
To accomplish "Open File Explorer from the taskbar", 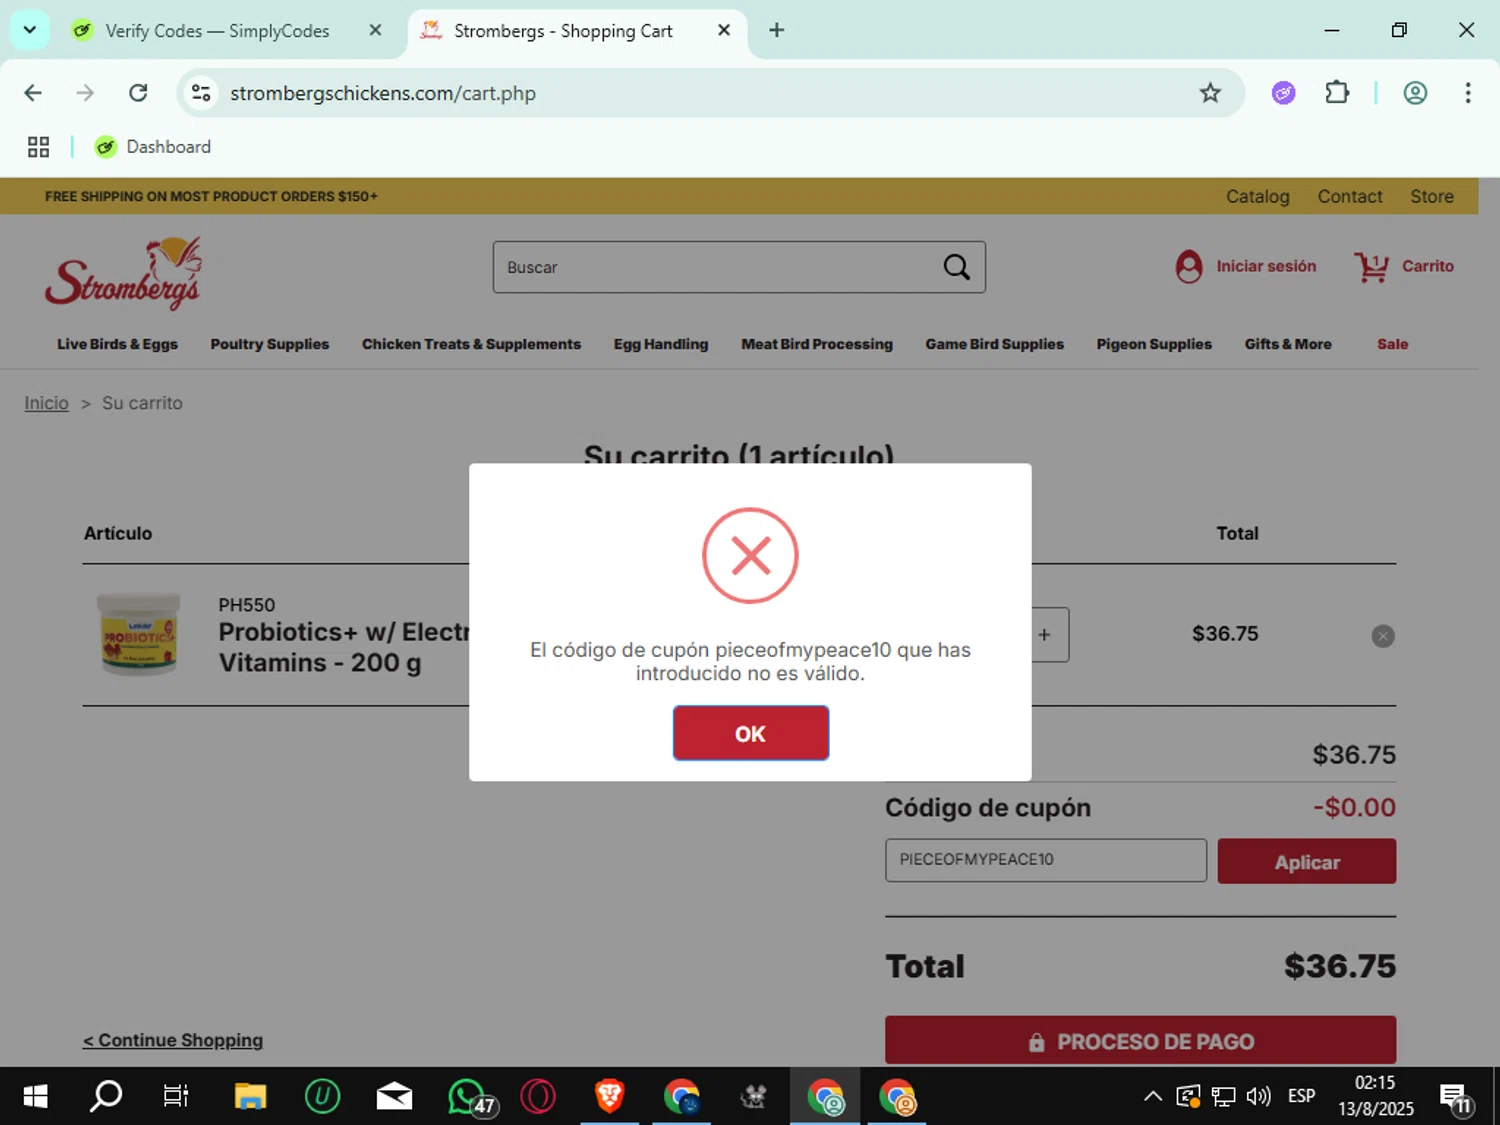I will (250, 1097).
